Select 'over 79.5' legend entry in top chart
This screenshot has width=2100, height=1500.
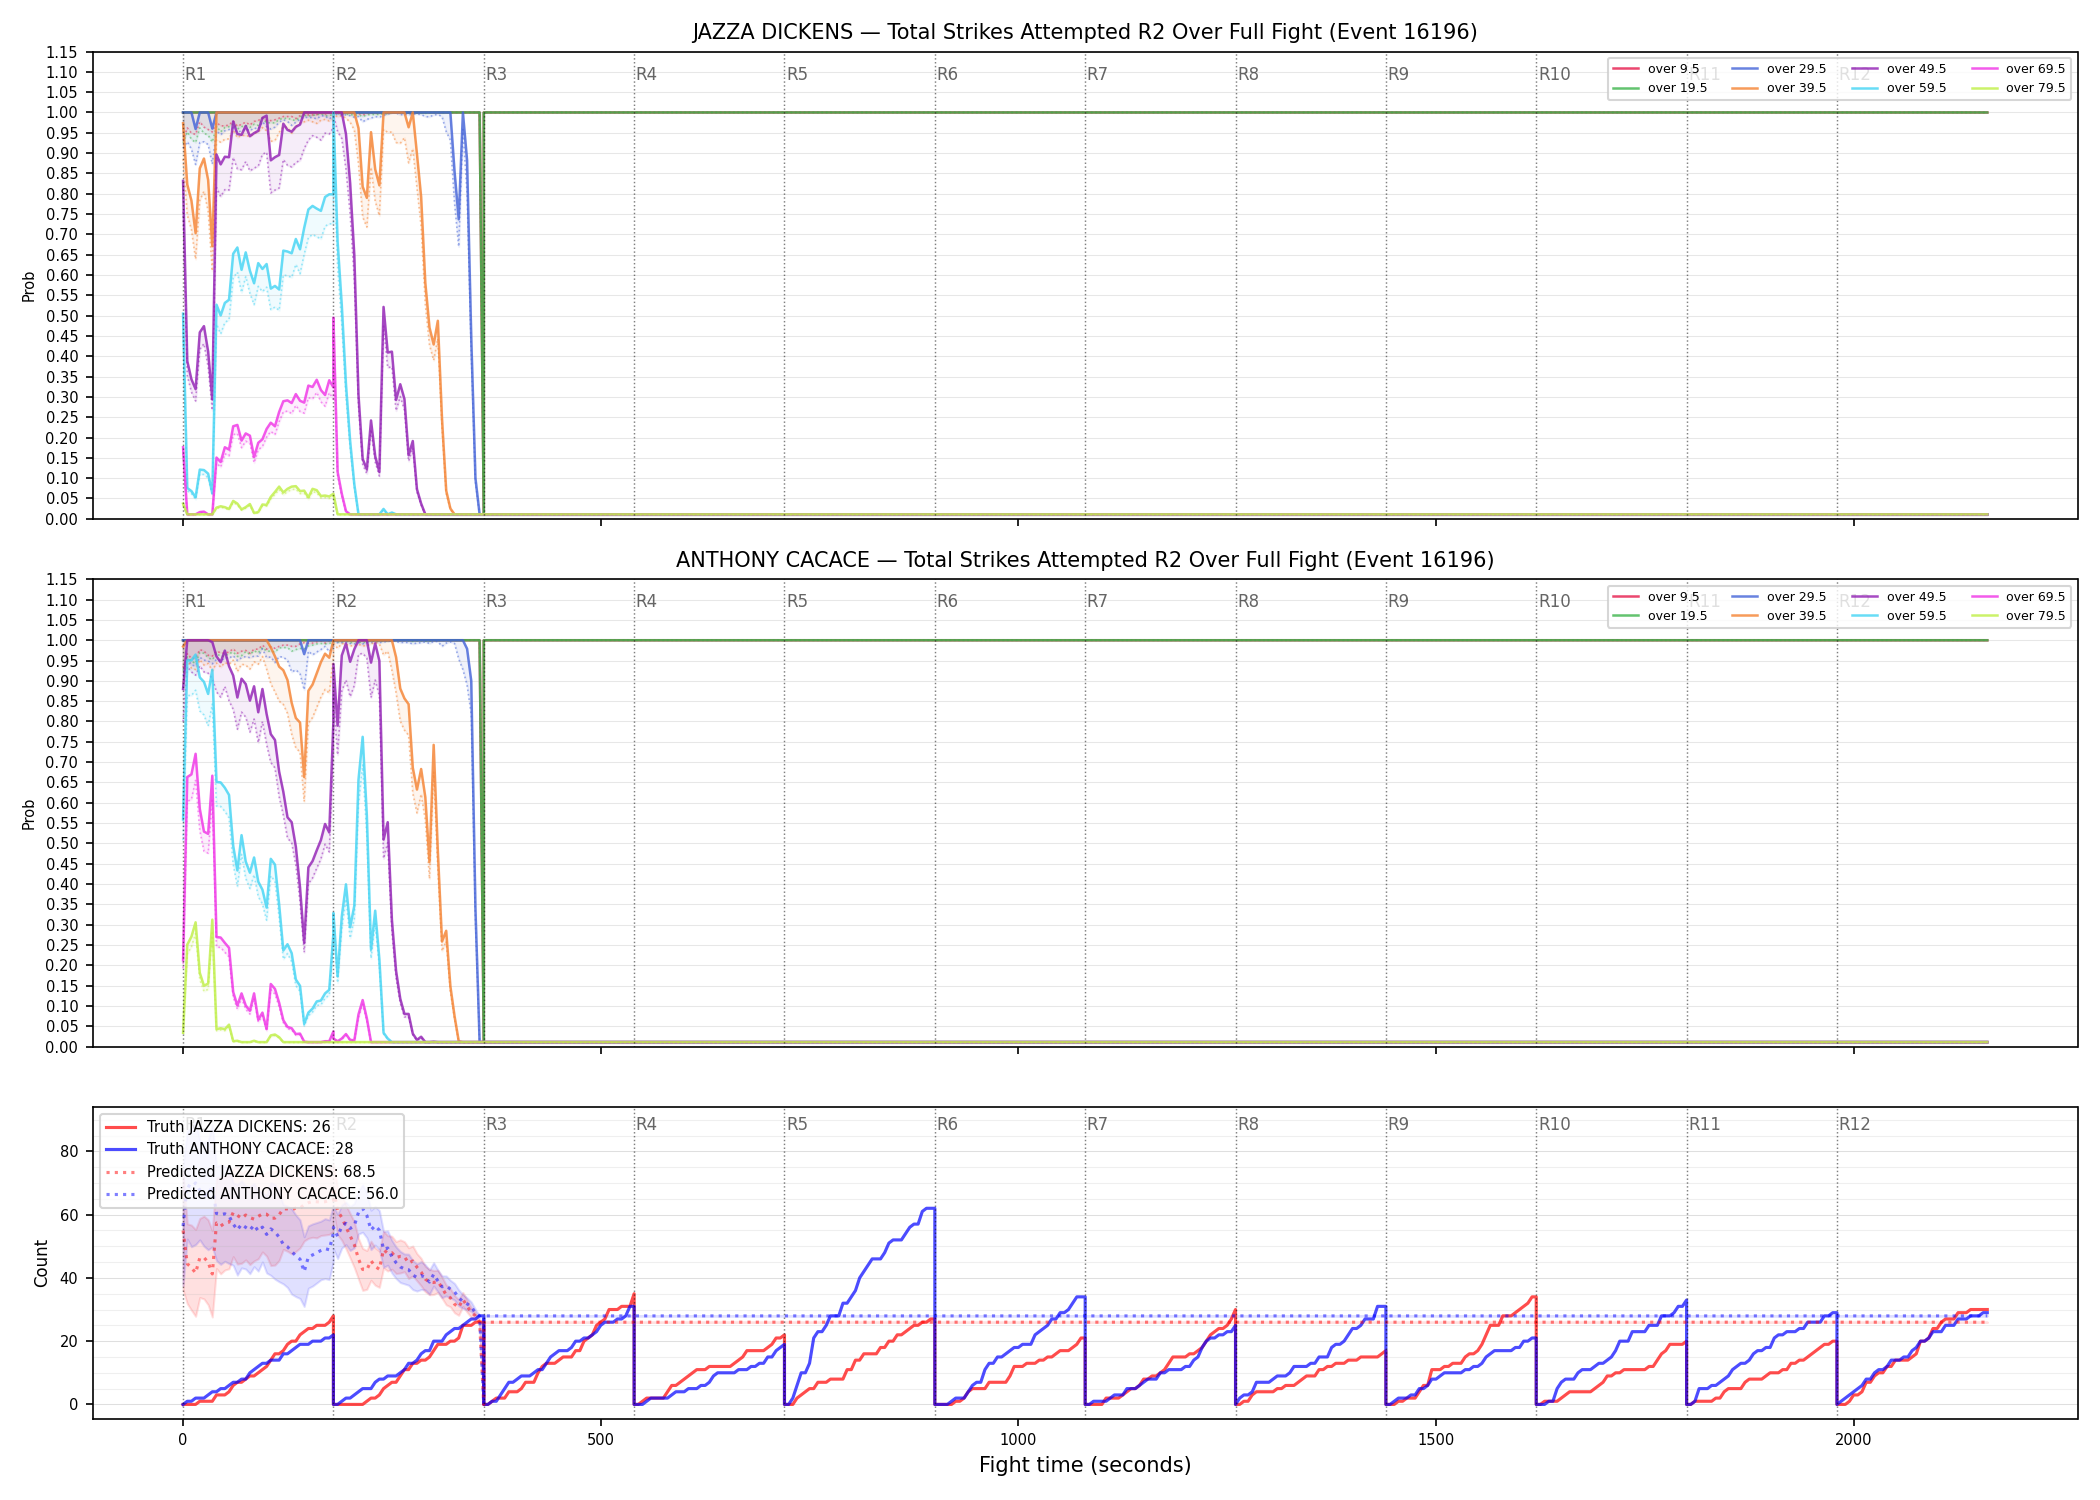pyautogui.click(x=2018, y=88)
